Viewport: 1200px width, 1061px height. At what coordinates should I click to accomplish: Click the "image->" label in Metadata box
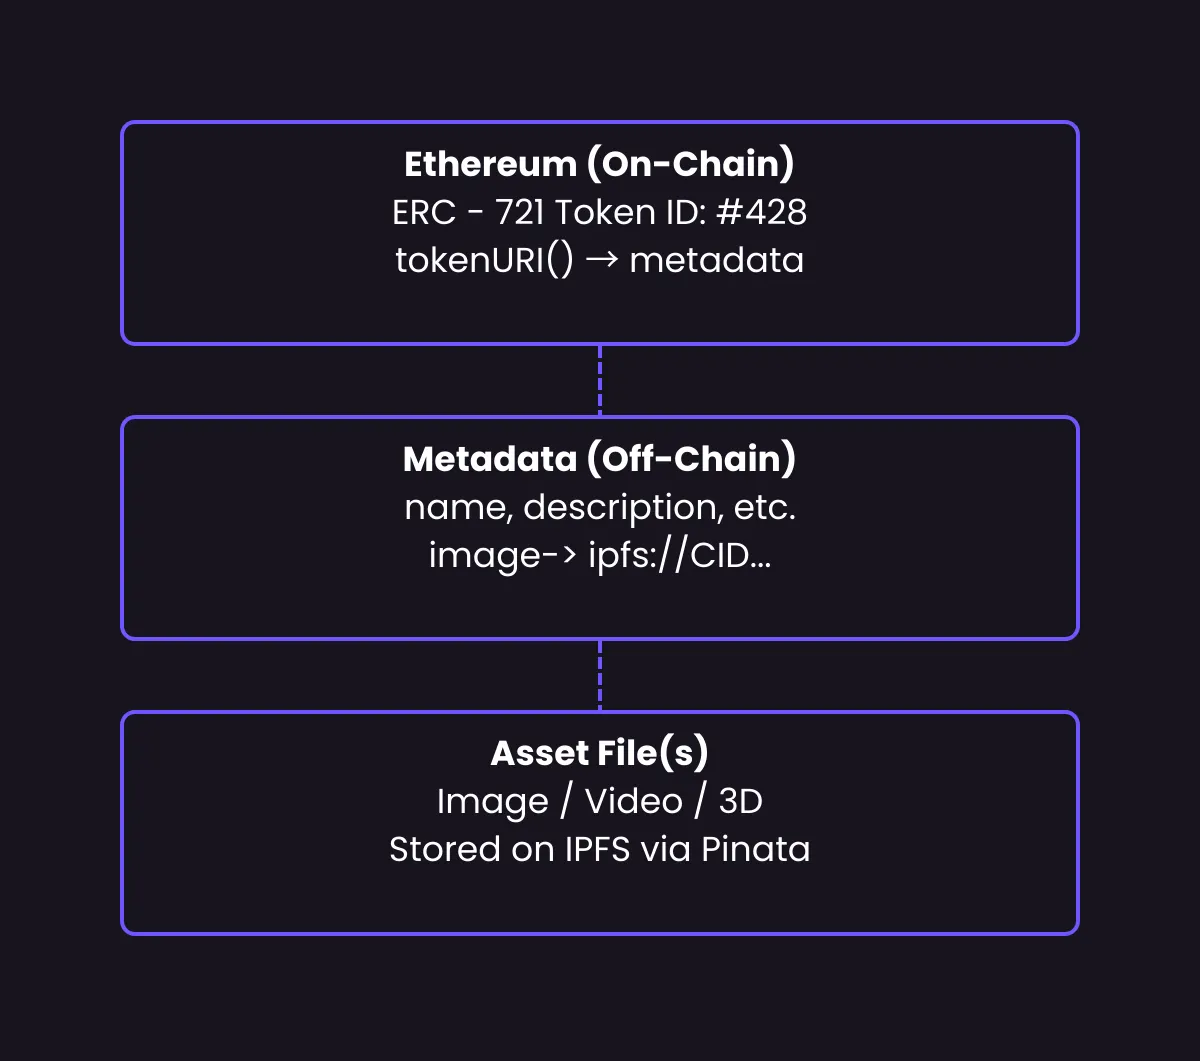(500, 555)
